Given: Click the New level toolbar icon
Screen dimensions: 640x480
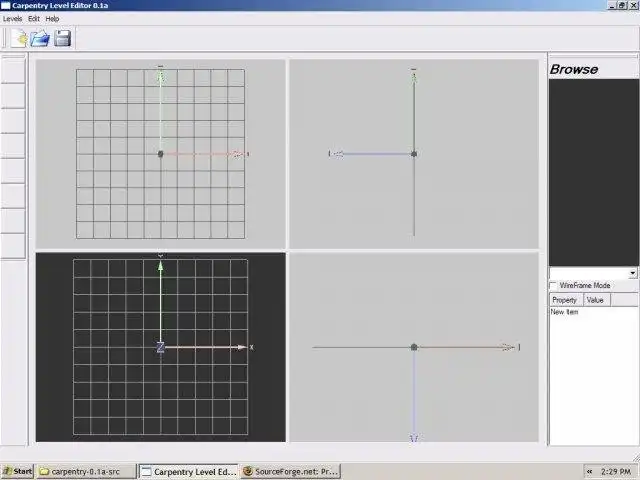Looking at the screenshot, I should pyautogui.click(x=19, y=38).
